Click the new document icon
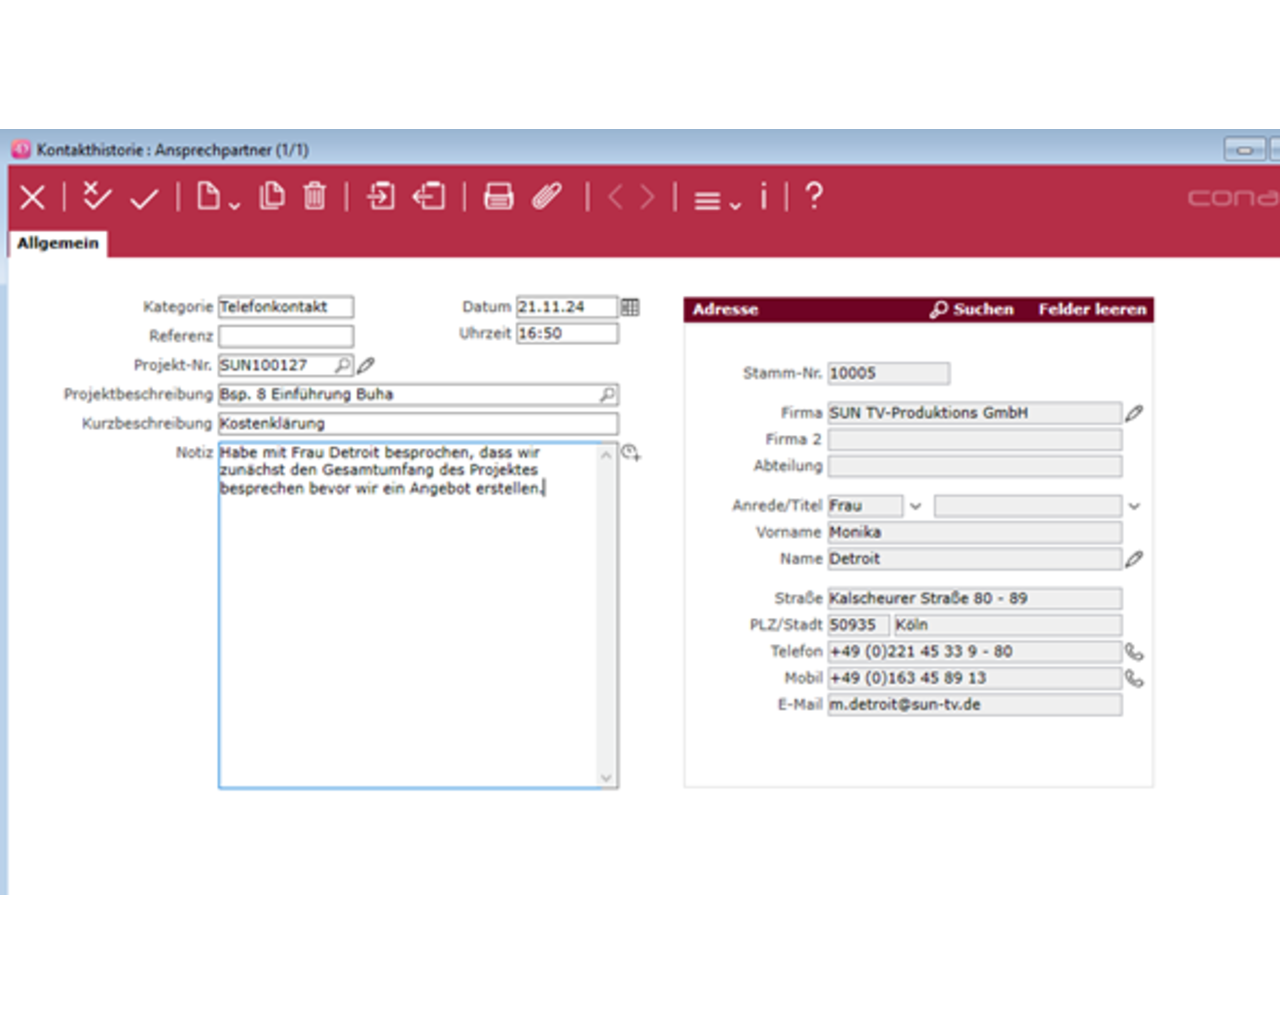The width and height of the screenshot is (1280, 1024). (x=208, y=195)
